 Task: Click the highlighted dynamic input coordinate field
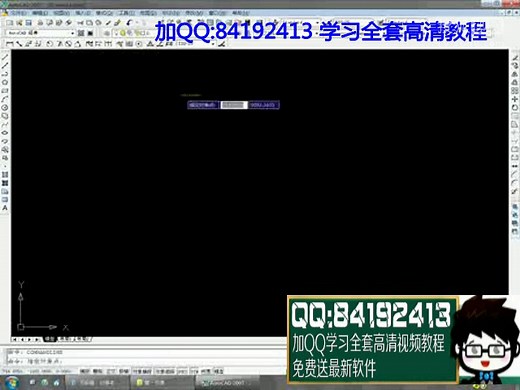coord(234,105)
